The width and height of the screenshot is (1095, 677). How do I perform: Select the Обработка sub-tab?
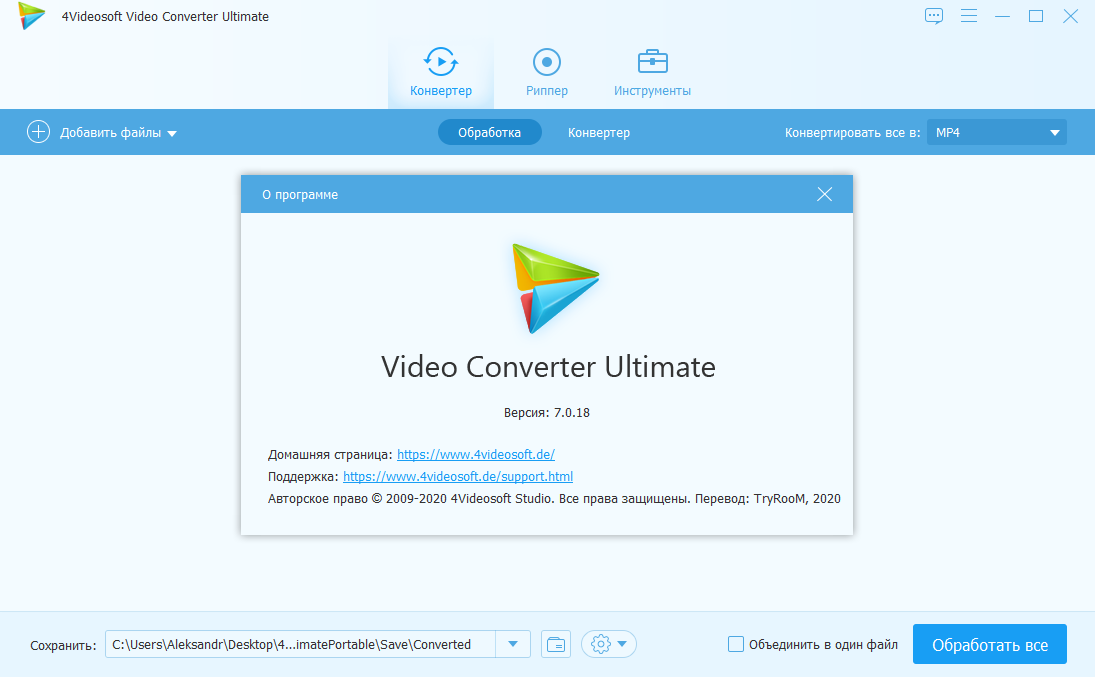(x=489, y=132)
